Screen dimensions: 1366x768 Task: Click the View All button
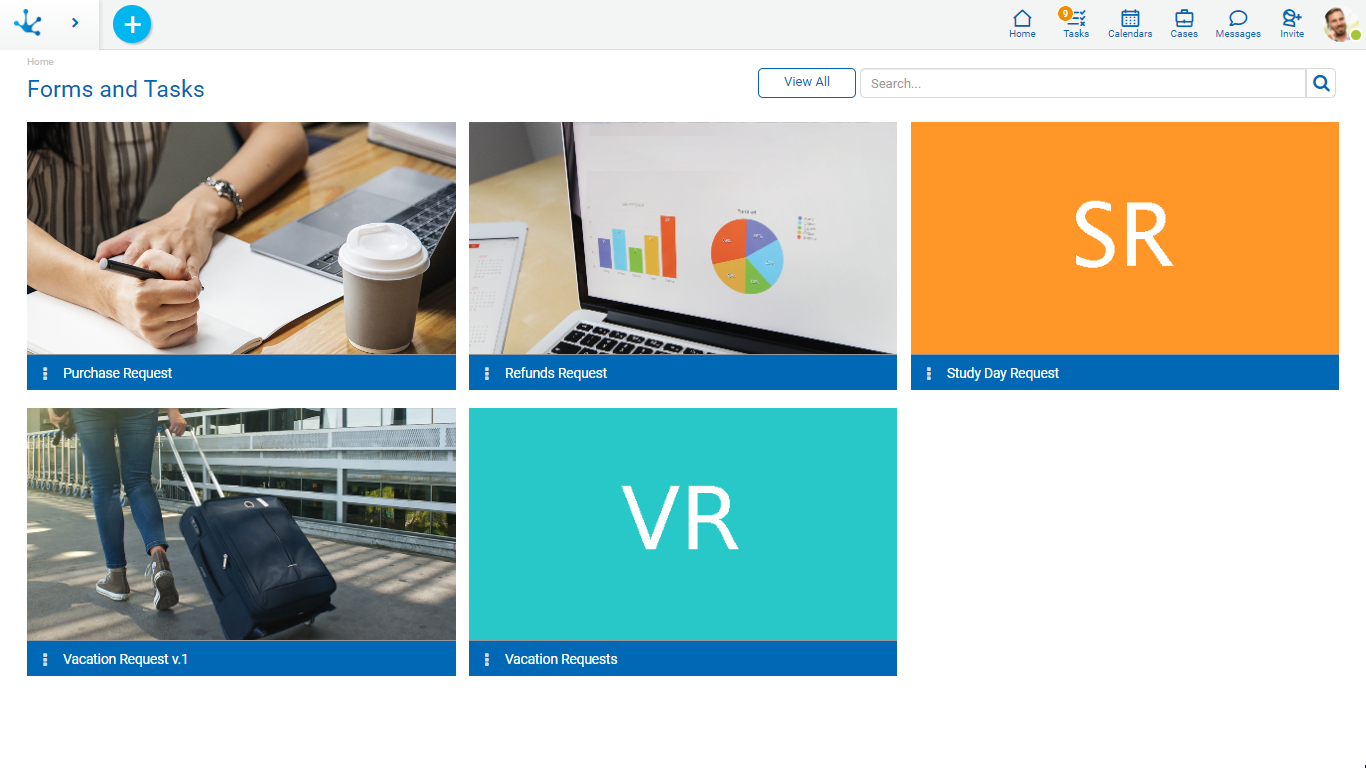point(806,83)
